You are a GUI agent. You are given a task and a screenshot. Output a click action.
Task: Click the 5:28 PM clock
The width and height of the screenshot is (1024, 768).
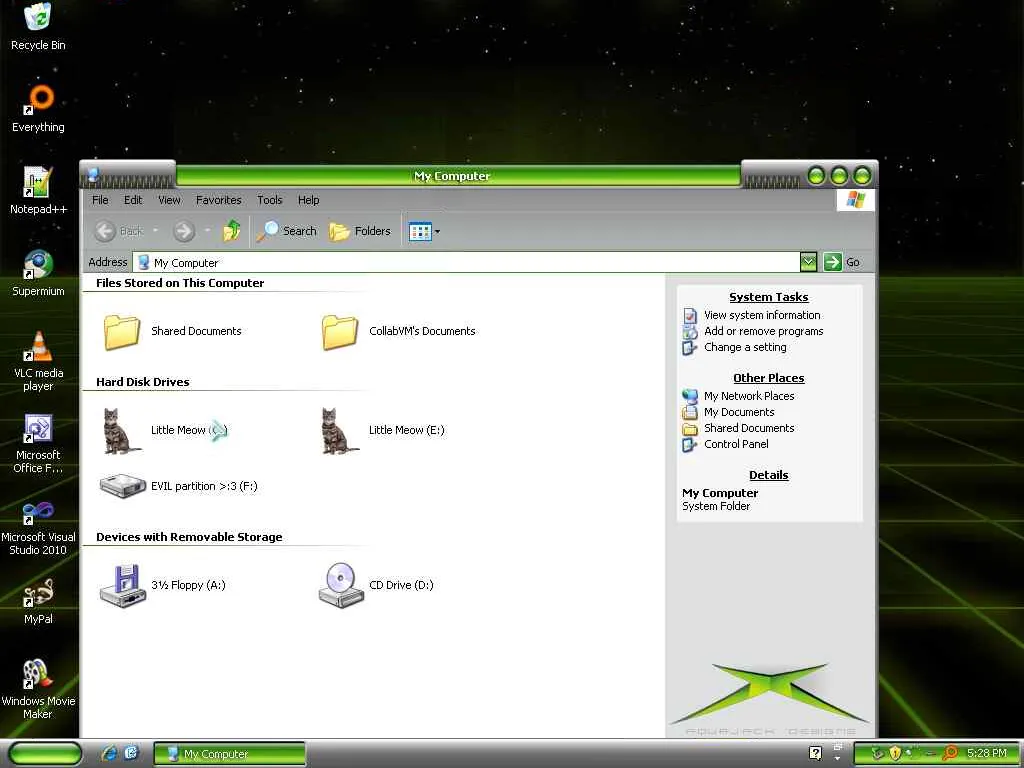coord(987,754)
